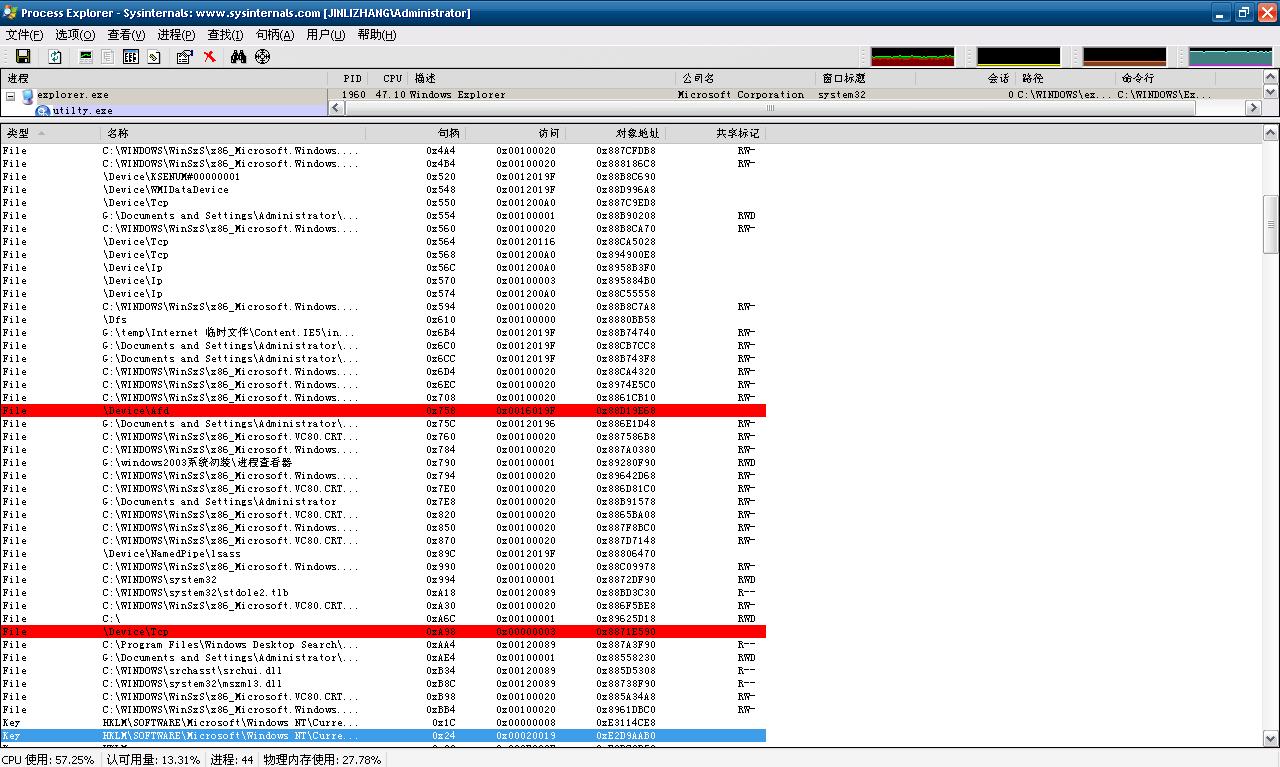Image resolution: width=1280 pixels, height=767 pixels.
Task: Collapse the explorer.exe process tree node
Action: click(10, 96)
